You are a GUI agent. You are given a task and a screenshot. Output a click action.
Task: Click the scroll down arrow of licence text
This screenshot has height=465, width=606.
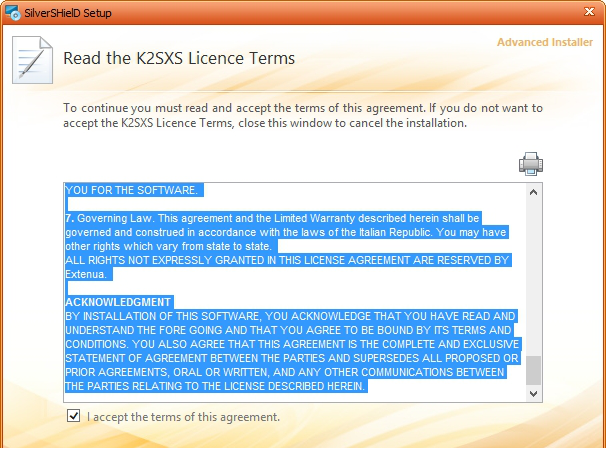[533, 393]
